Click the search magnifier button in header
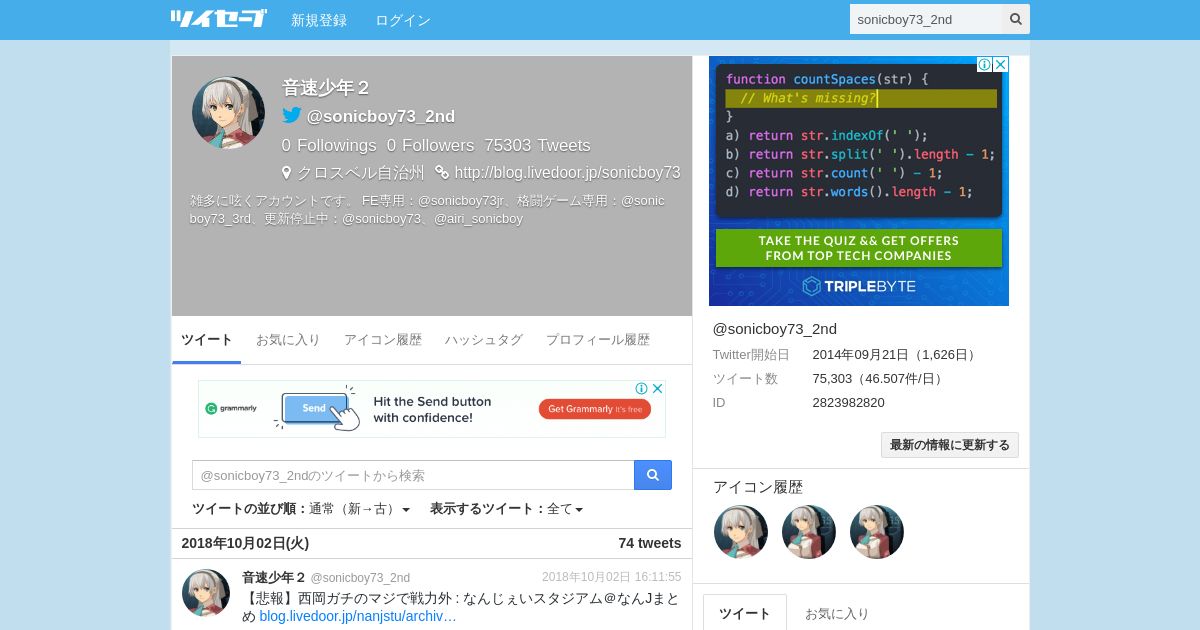 1016,19
